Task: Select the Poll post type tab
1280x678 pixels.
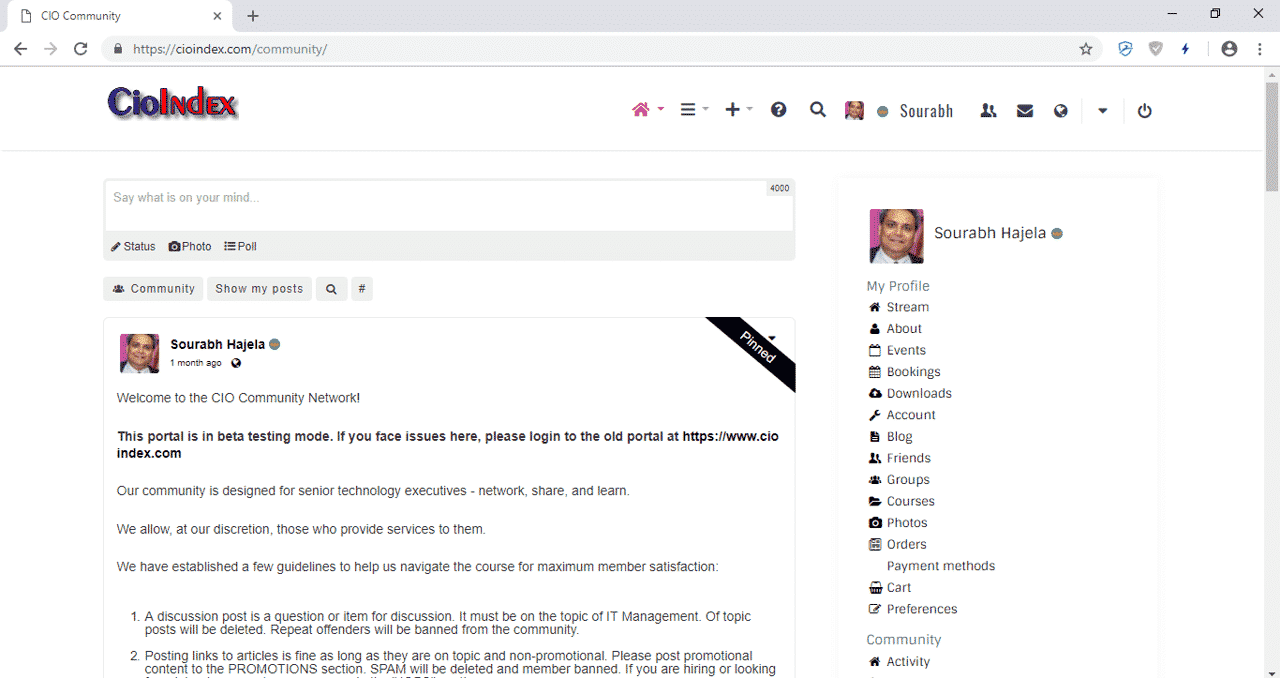Action: tap(240, 246)
